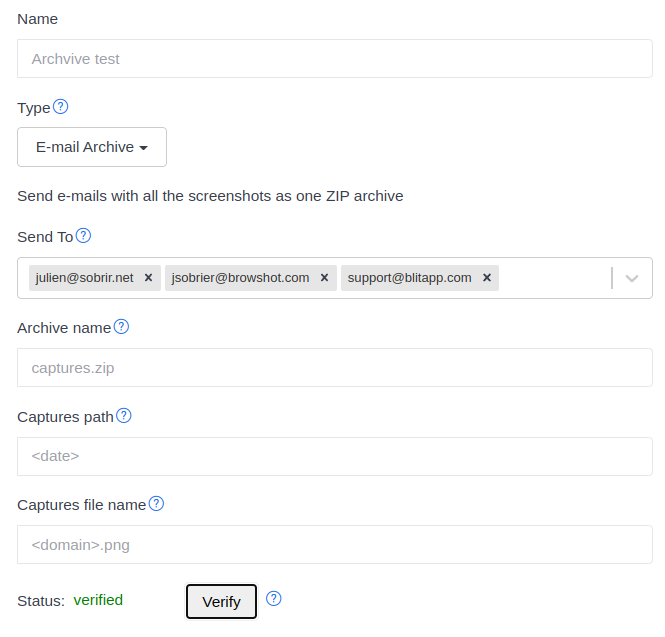665x637 pixels.
Task: Click the Verify button
Action: [221, 601]
